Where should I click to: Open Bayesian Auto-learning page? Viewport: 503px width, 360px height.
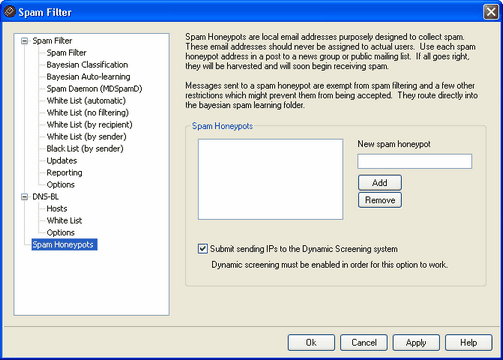[x=88, y=77]
